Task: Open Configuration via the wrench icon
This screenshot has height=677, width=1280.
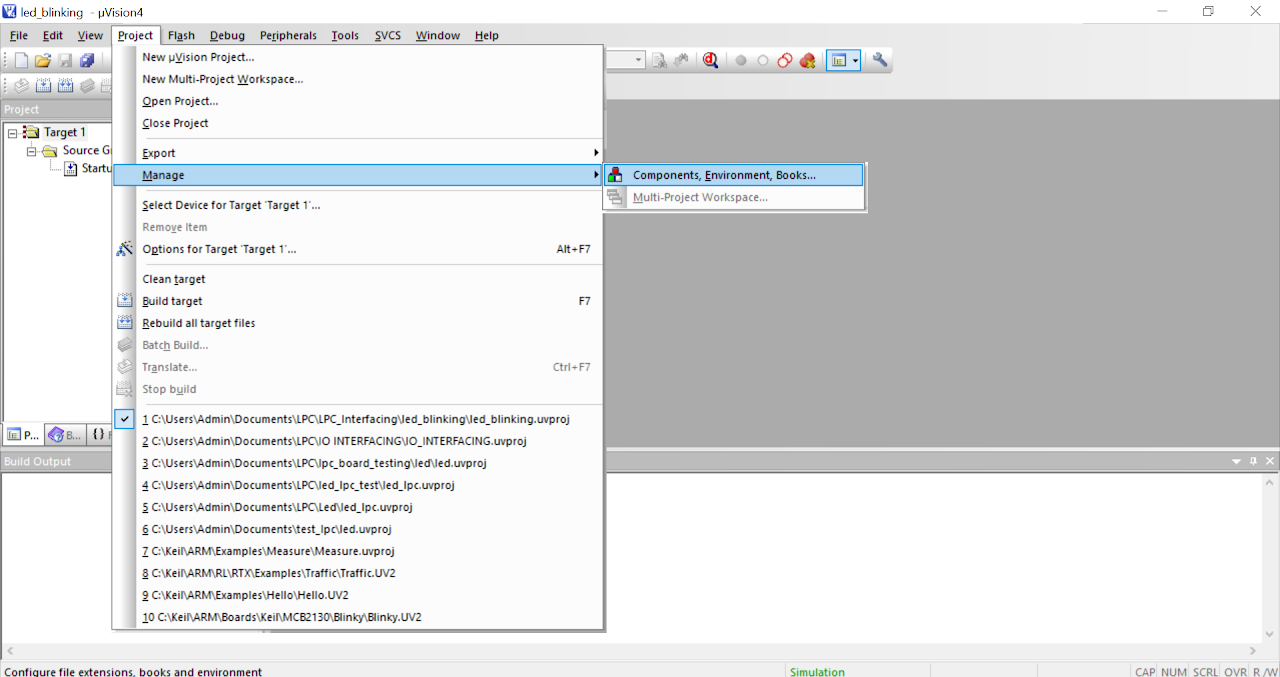Action: click(x=880, y=61)
